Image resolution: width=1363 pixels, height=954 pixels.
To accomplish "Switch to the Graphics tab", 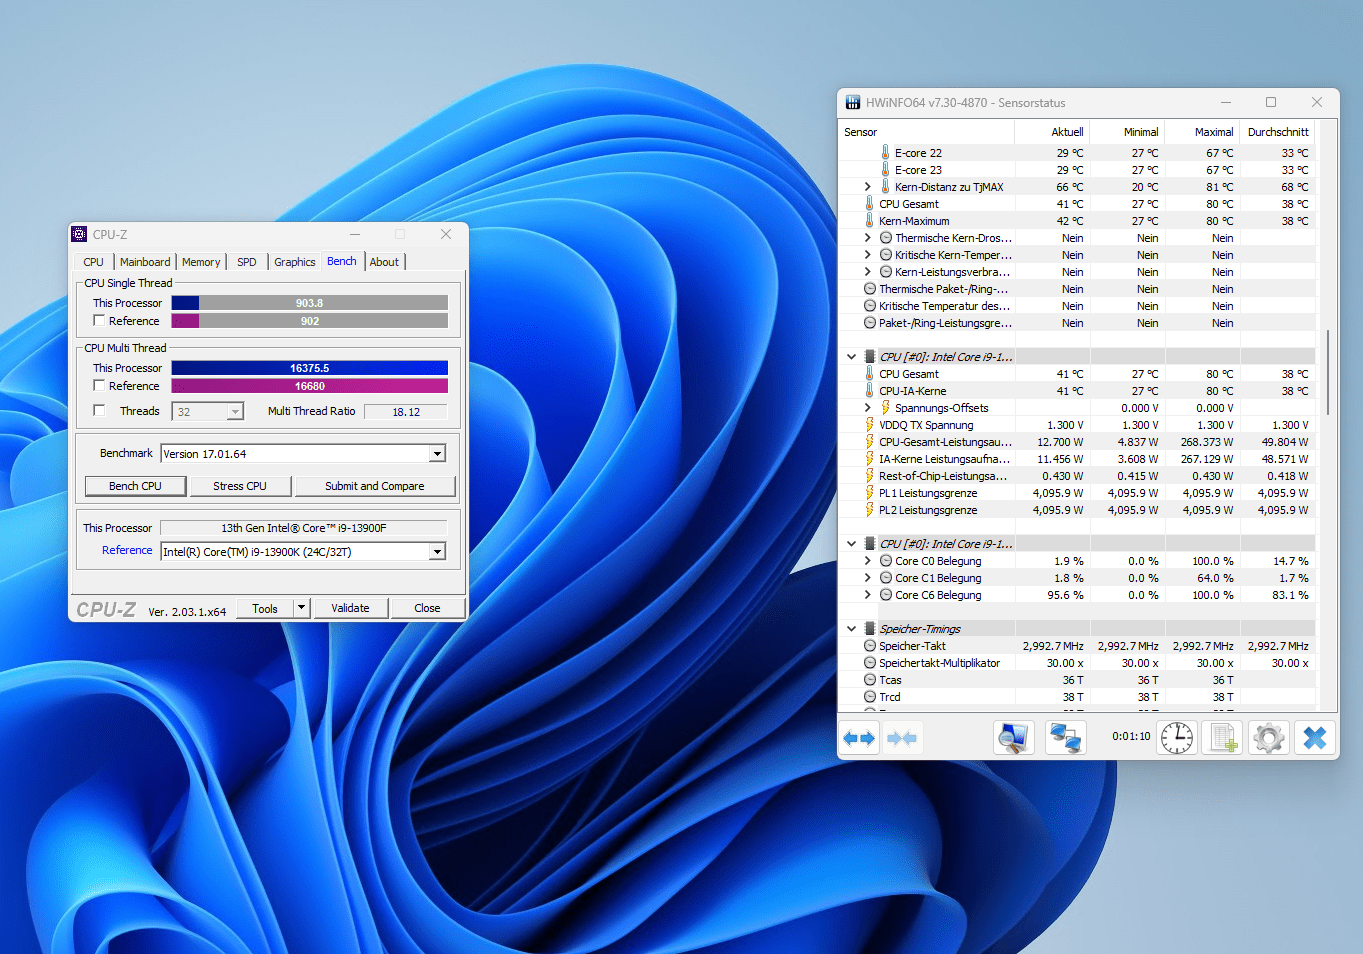I will (295, 262).
